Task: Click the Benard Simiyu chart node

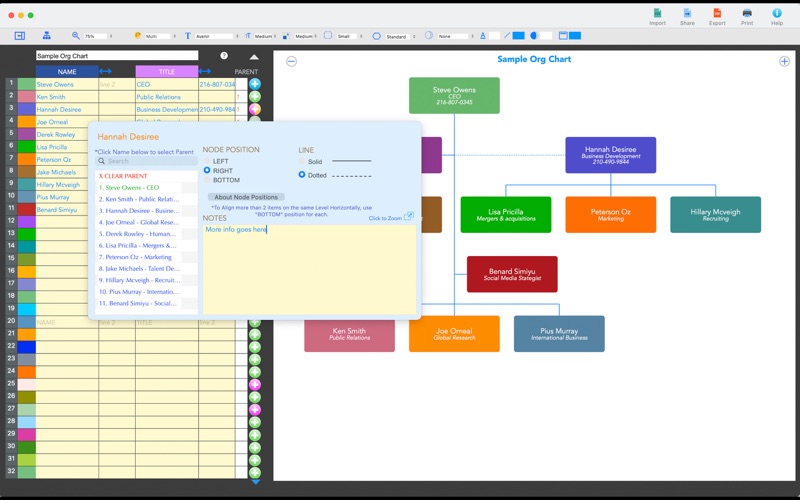Action: 512,274
